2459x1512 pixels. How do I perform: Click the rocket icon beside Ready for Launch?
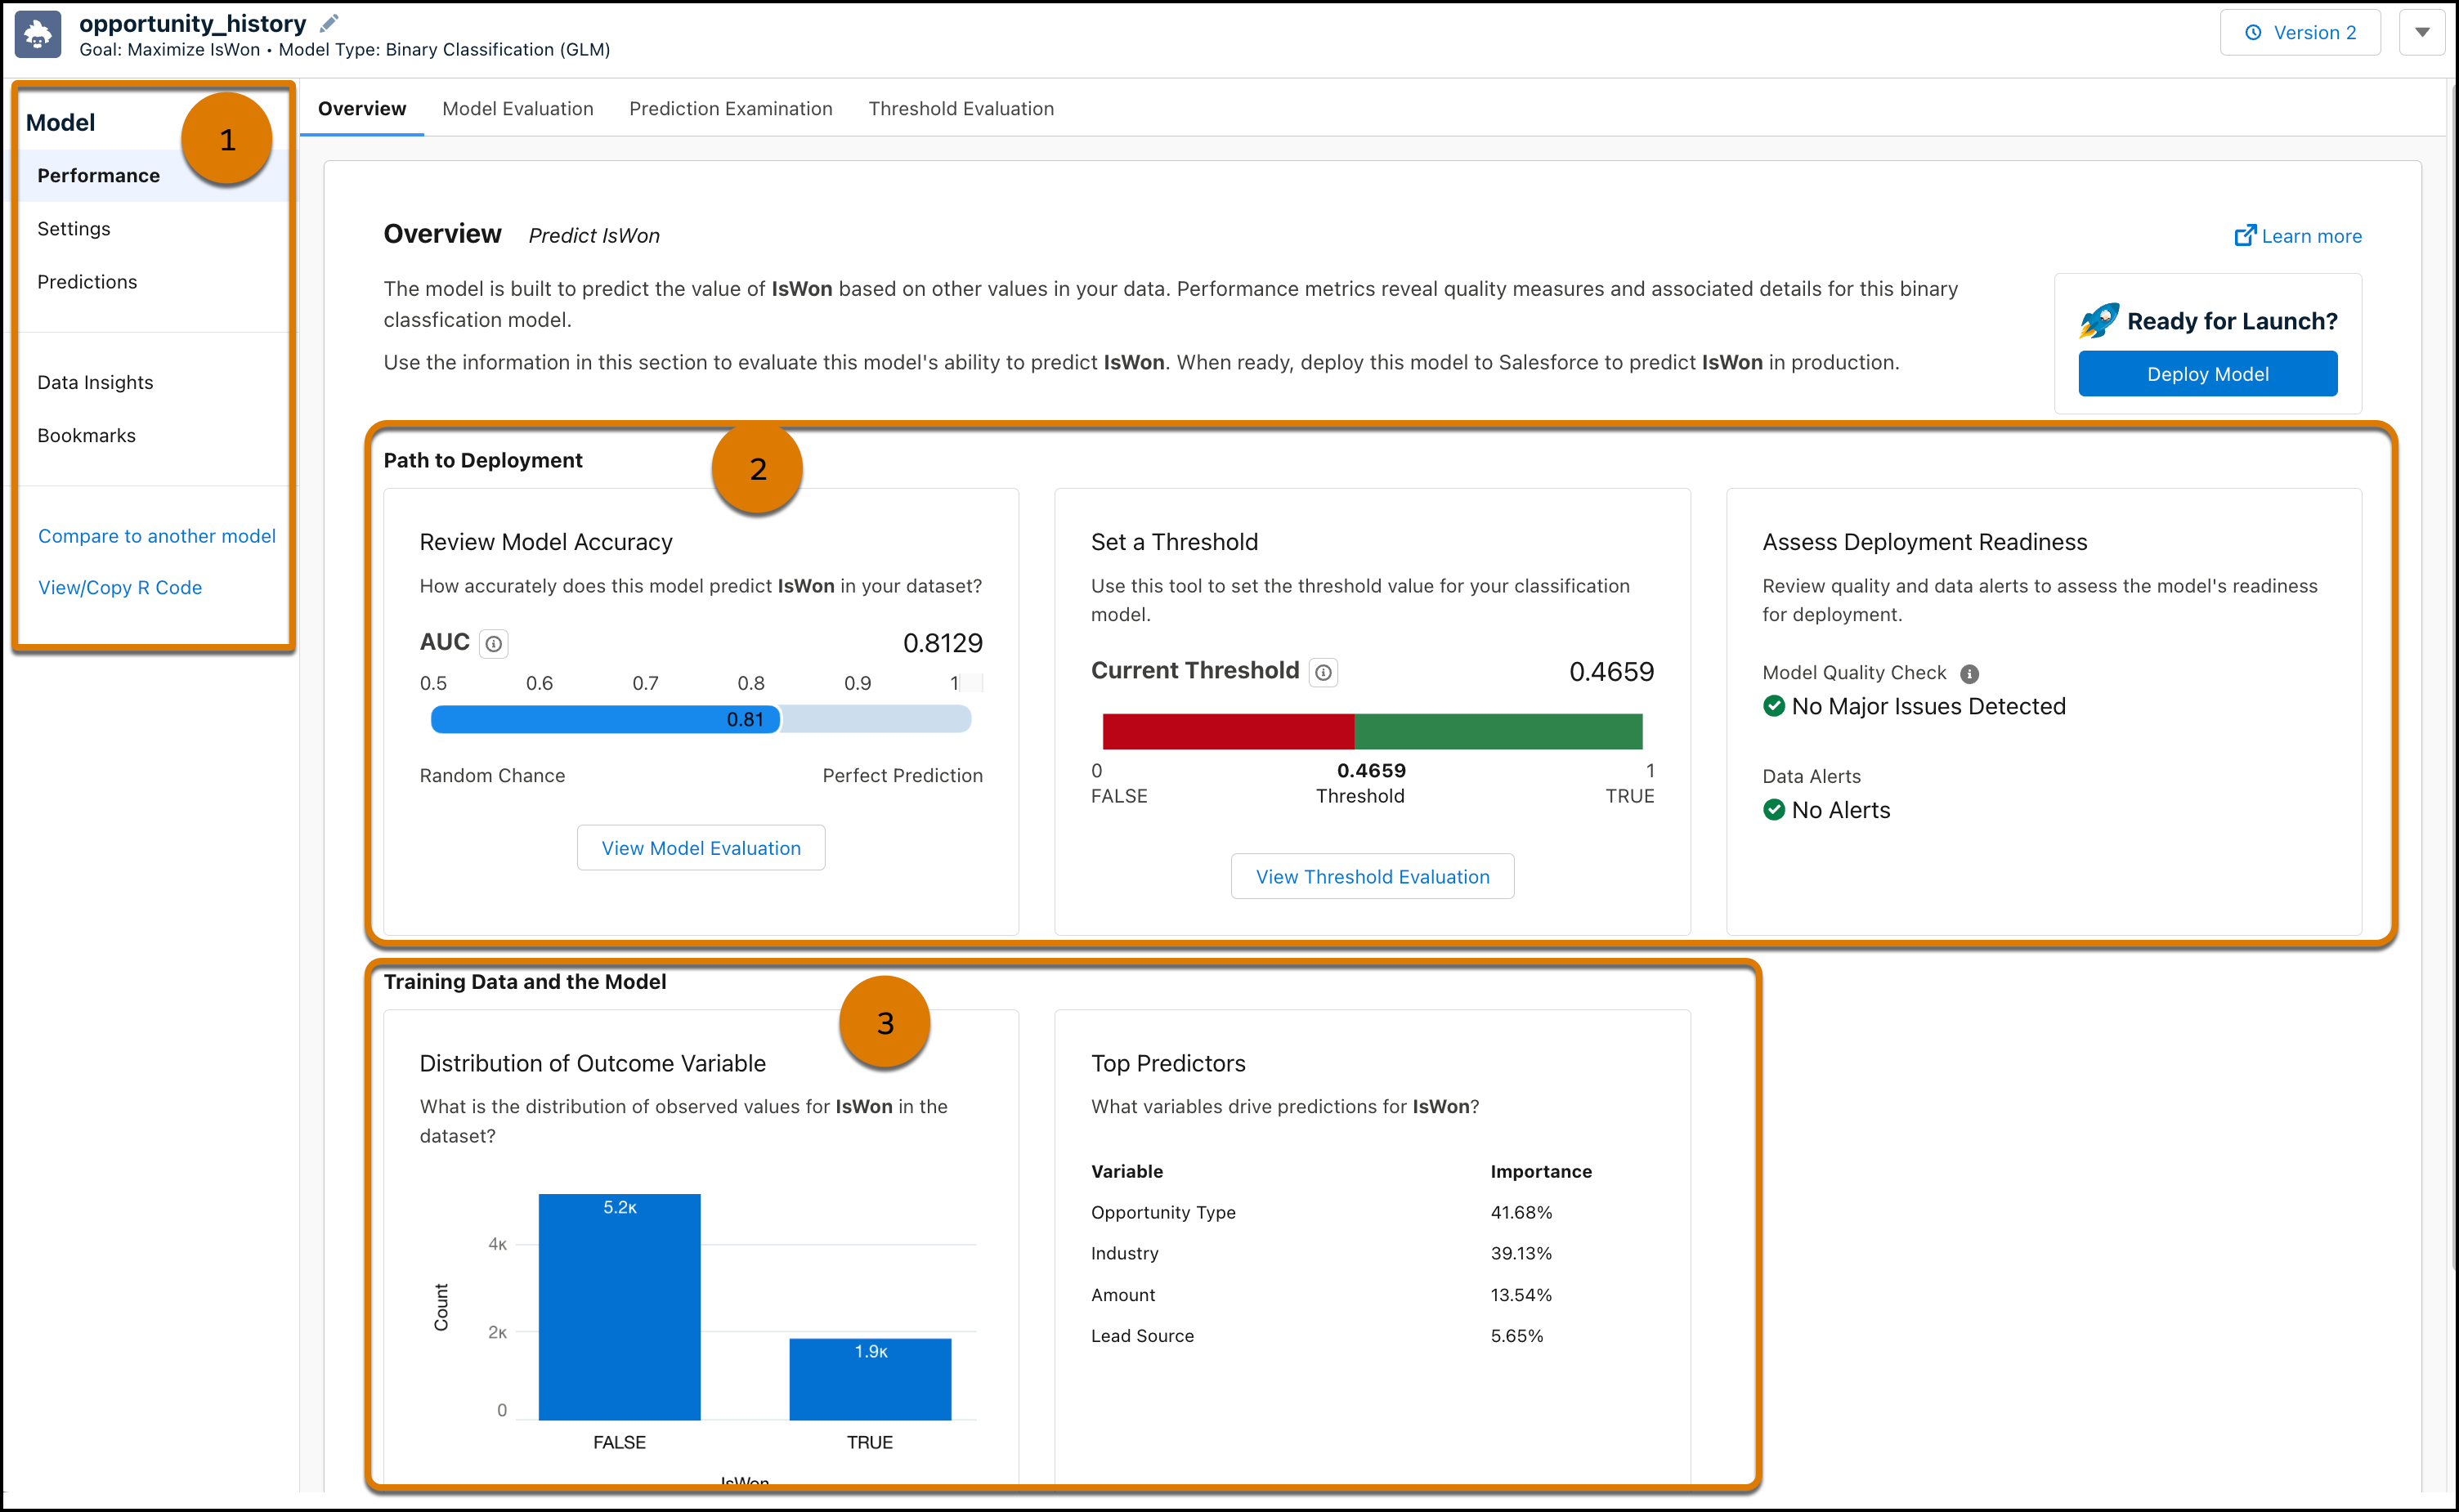(2098, 320)
